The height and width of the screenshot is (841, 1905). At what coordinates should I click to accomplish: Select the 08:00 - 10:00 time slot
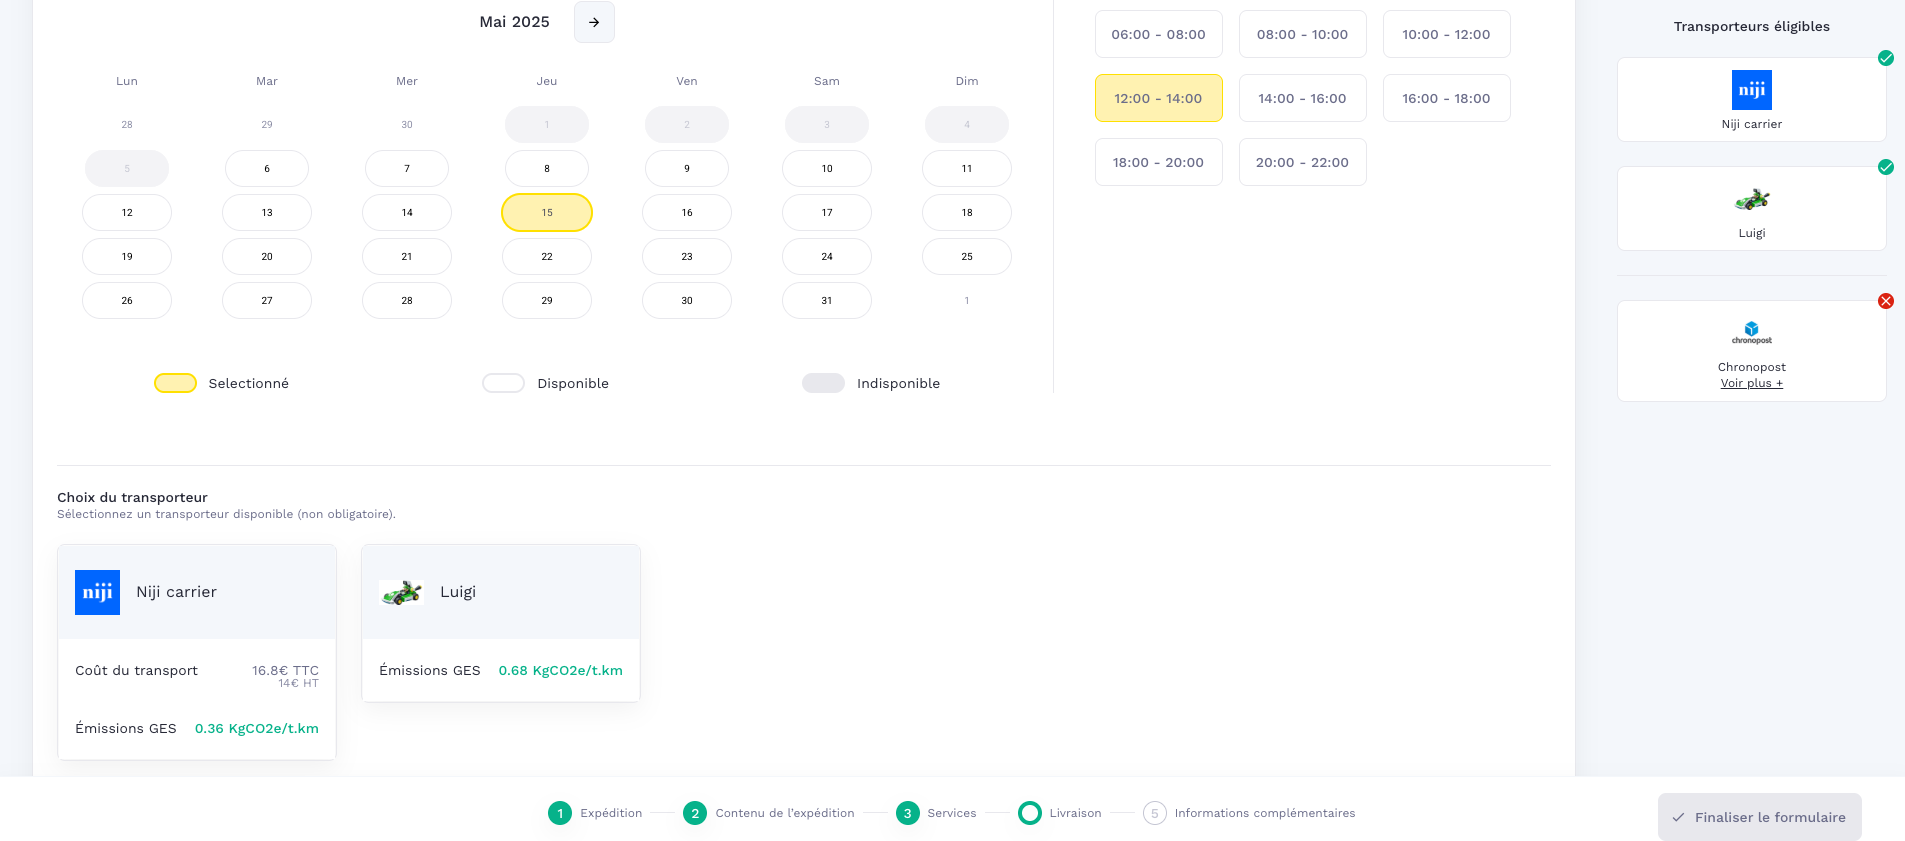pyautogui.click(x=1302, y=34)
